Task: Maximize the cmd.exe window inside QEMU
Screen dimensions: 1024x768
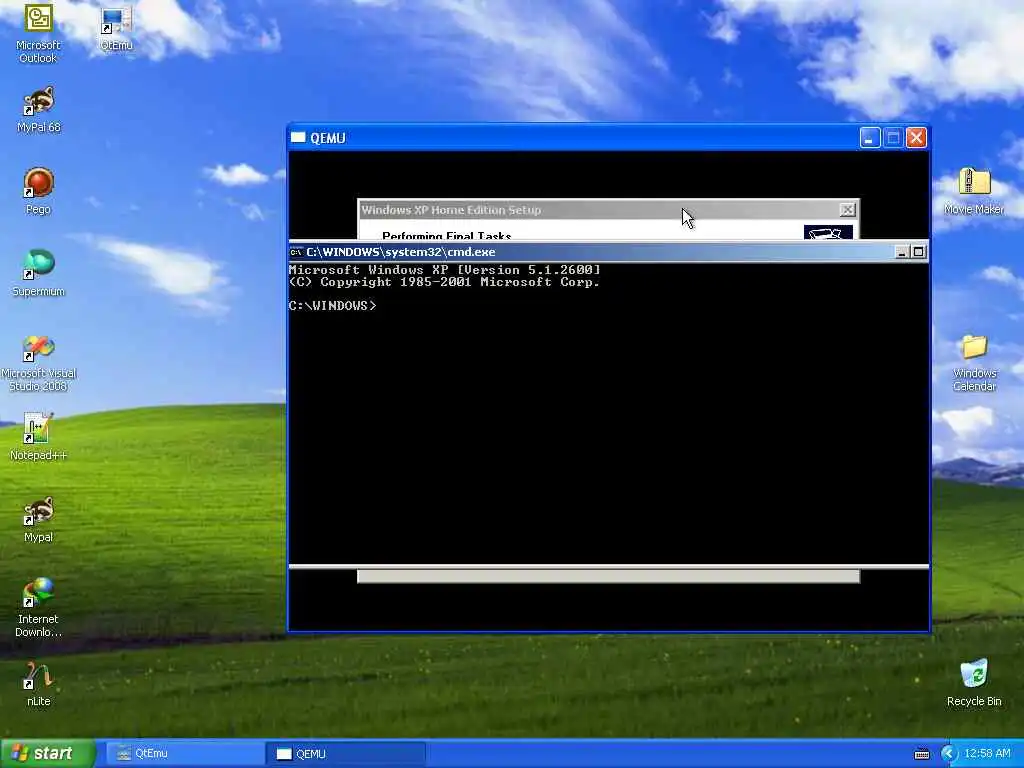Action: pos(918,252)
